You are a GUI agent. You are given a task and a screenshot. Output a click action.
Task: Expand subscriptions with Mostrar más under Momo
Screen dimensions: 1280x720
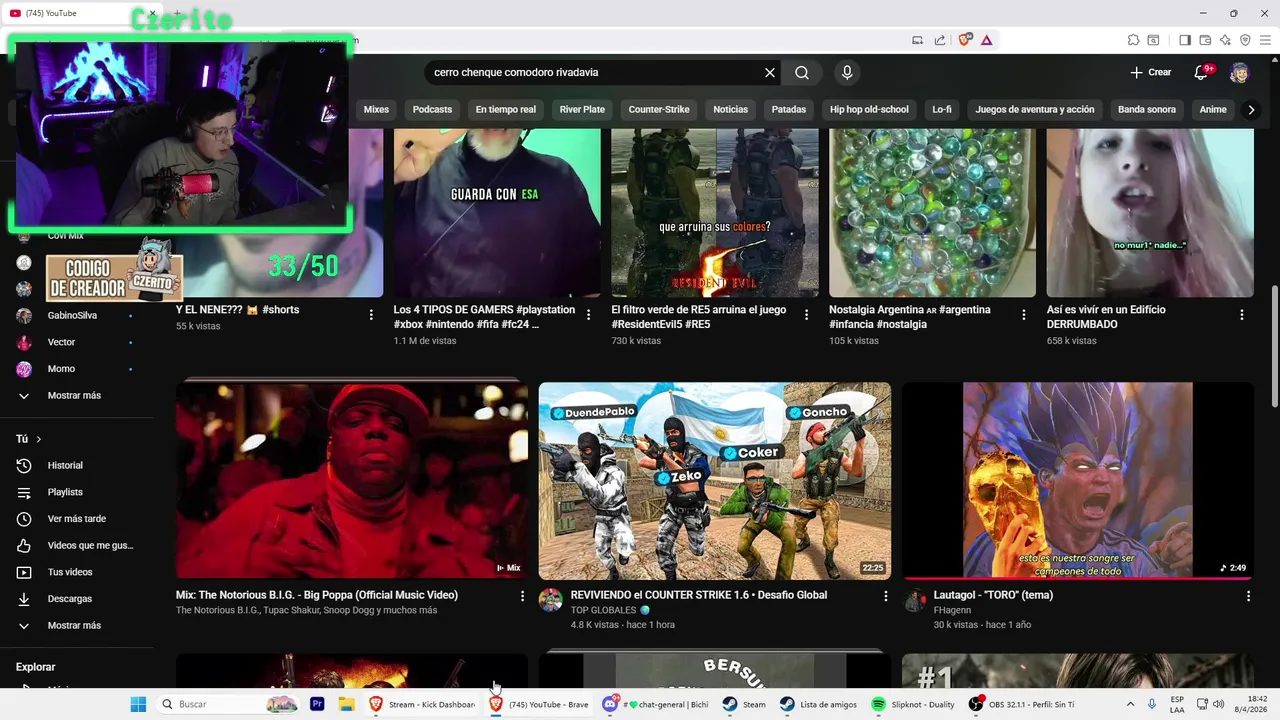[74, 395]
